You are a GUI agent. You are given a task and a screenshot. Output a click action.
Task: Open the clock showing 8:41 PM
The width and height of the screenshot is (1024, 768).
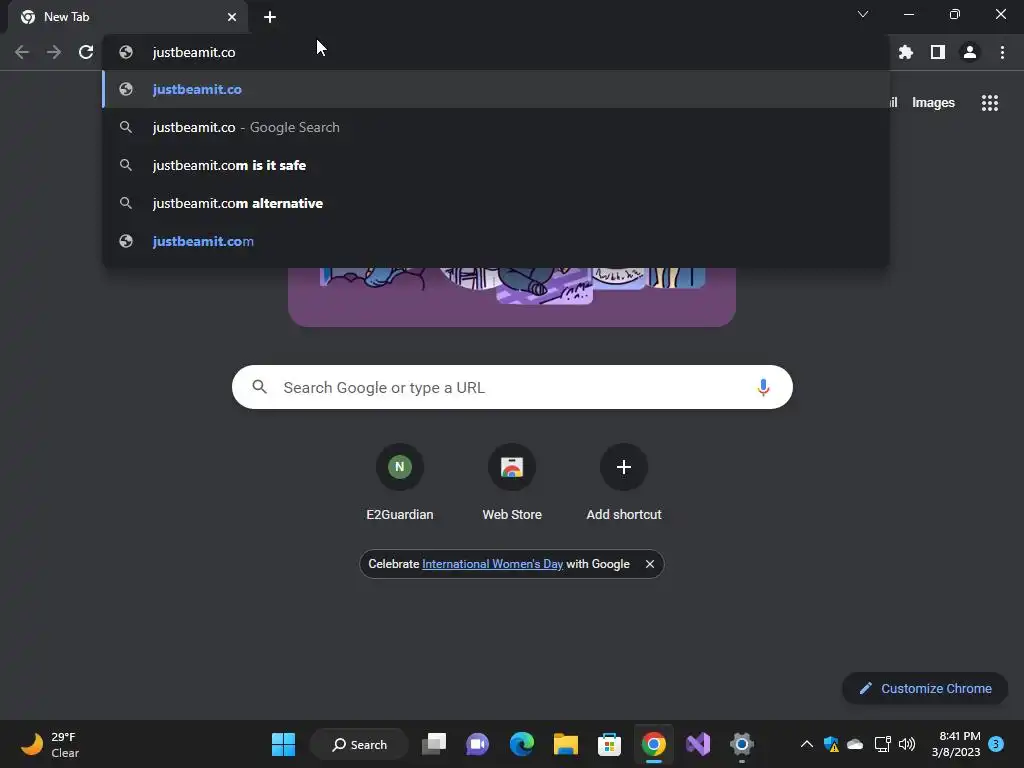pos(956,744)
